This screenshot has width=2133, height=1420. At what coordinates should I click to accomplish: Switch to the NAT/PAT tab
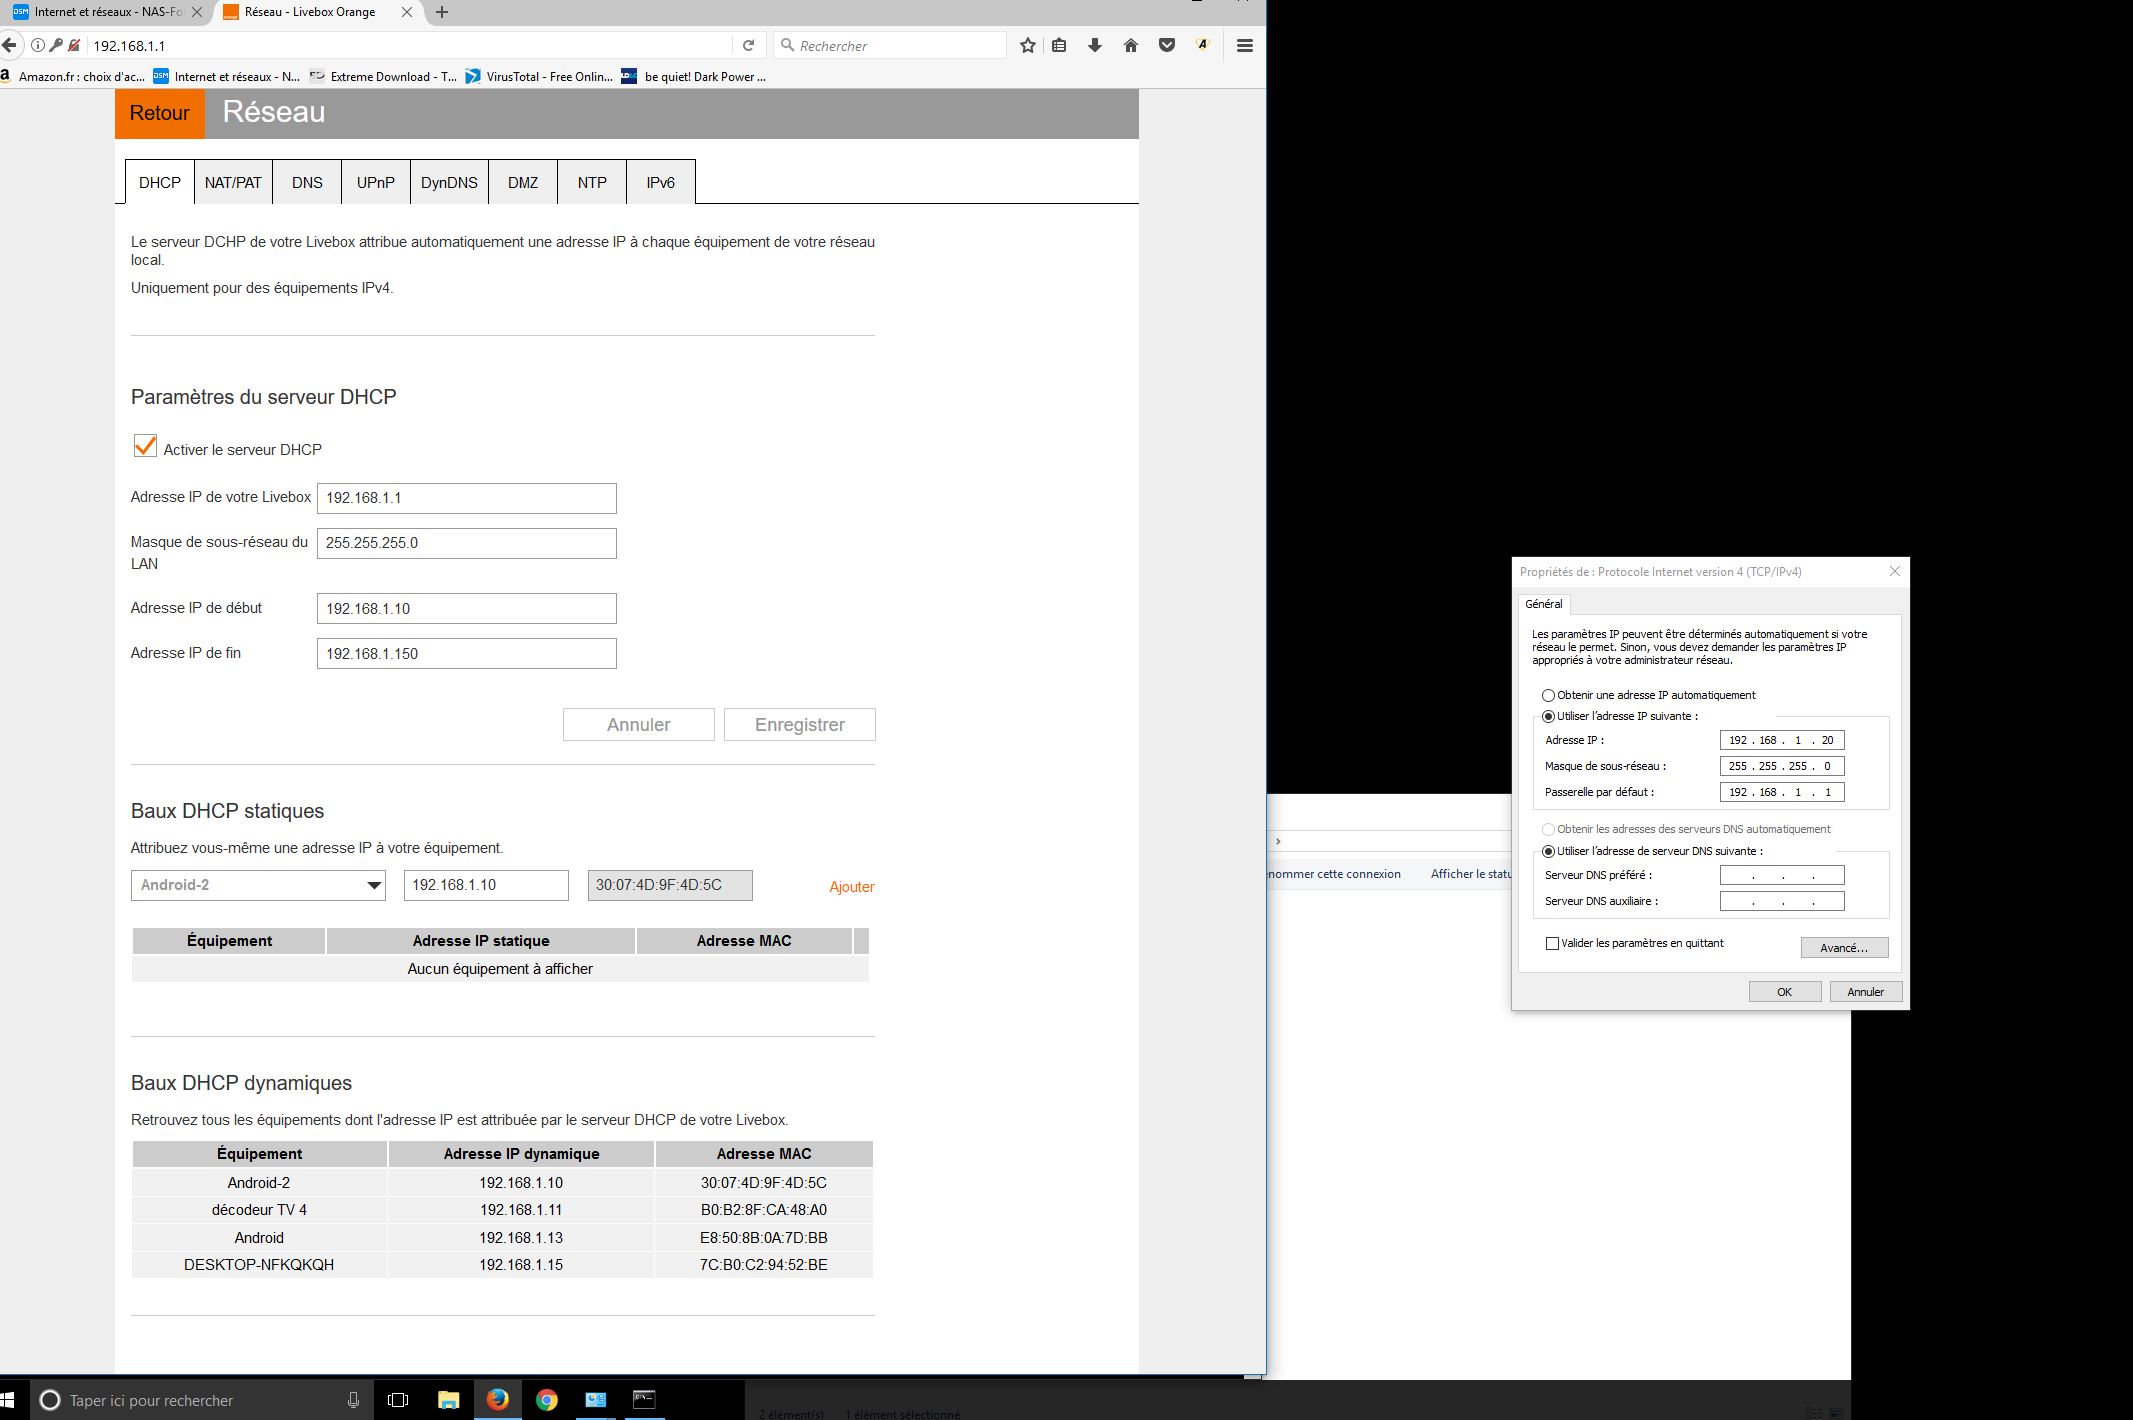(233, 183)
